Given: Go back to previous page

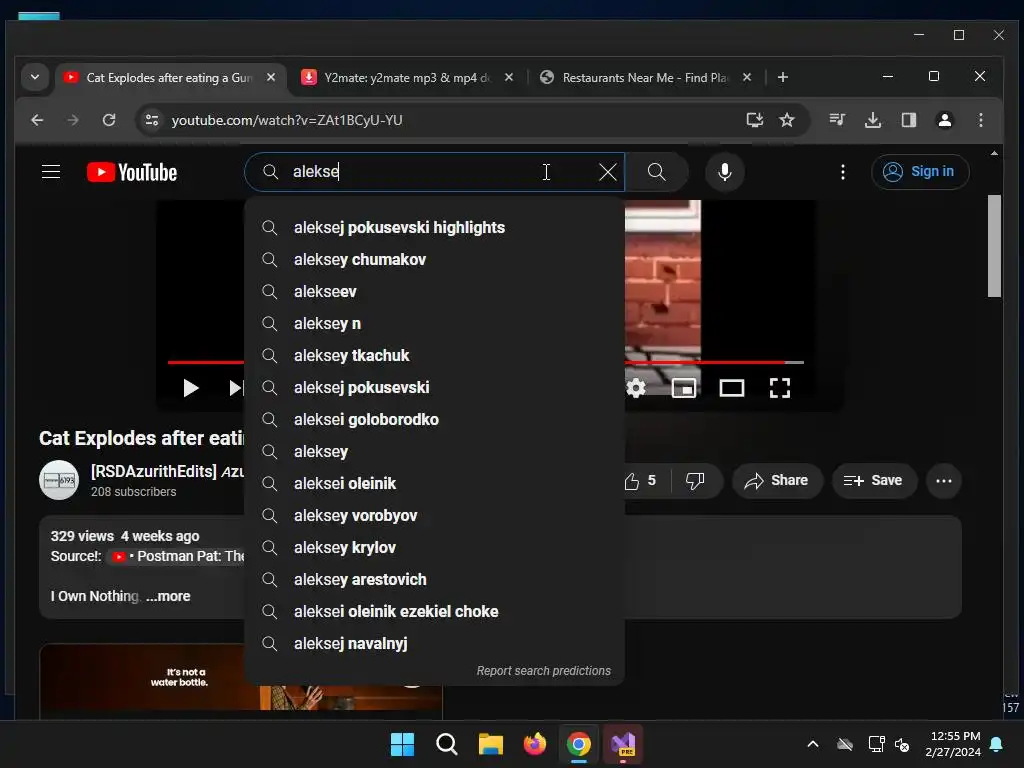Looking at the screenshot, I should 37,120.
